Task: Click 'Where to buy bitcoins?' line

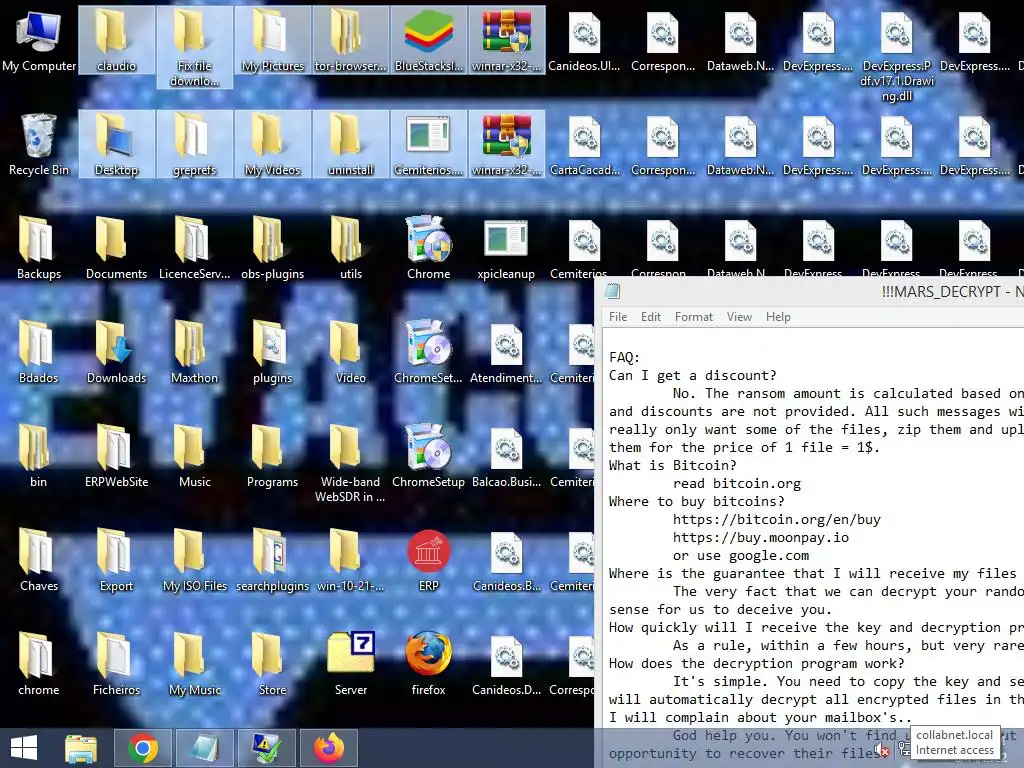Action: point(697,502)
